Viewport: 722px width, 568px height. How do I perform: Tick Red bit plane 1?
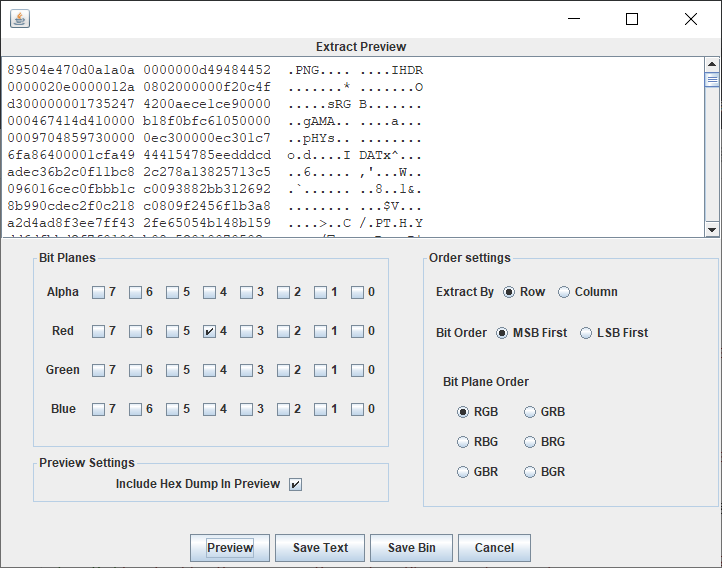(x=320, y=331)
